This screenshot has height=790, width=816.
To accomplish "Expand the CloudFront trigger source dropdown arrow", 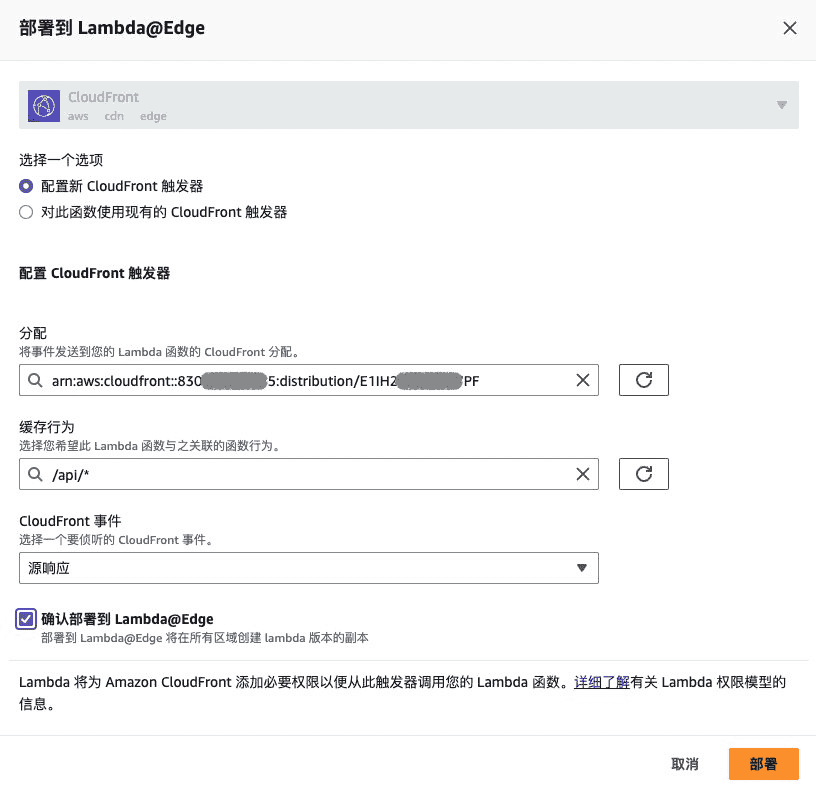I will pos(781,105).
